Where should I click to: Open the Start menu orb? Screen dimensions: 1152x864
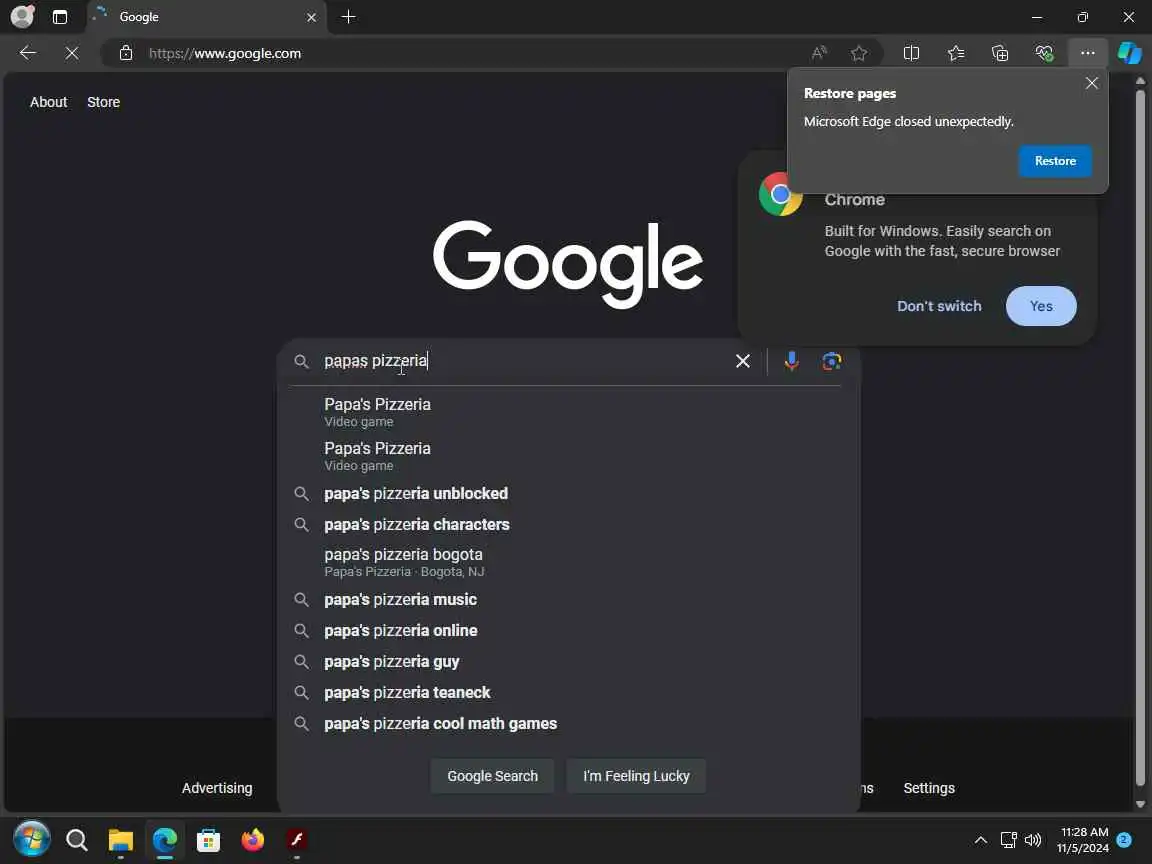click(x=32, y=839)
